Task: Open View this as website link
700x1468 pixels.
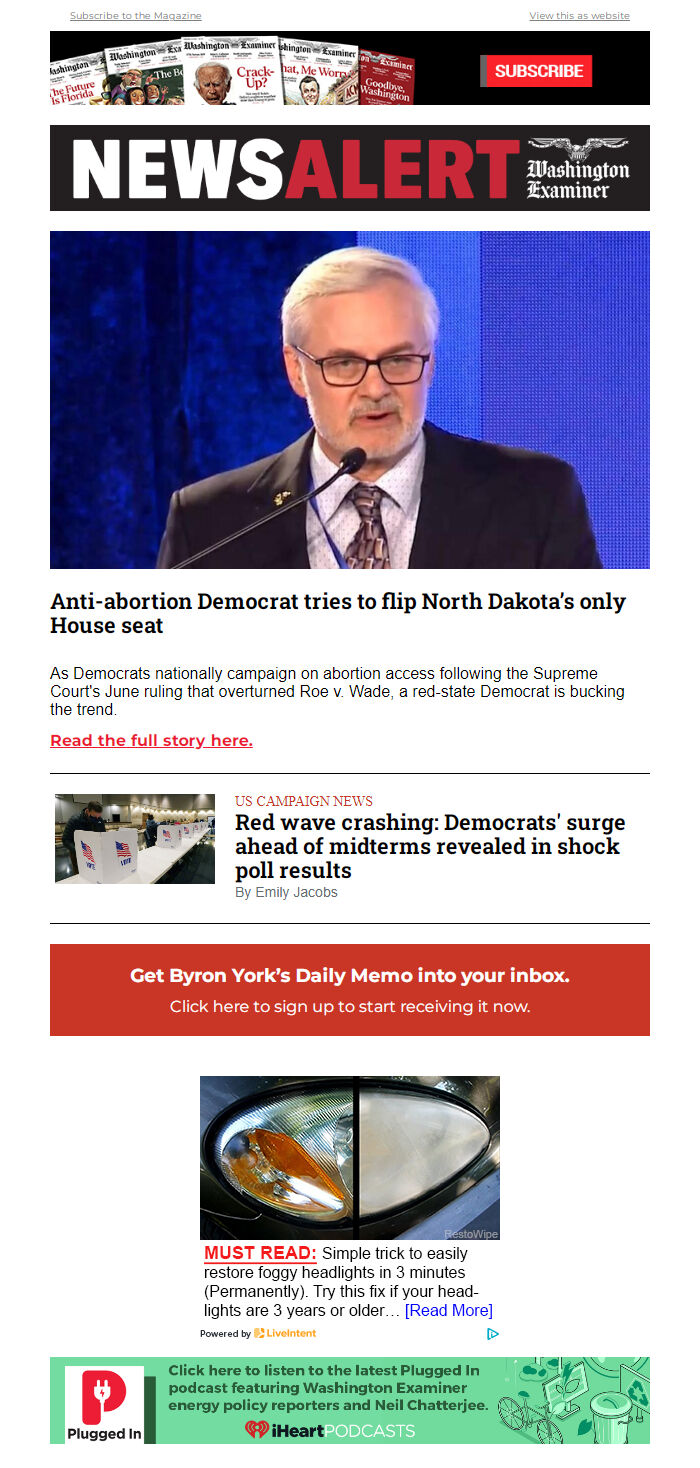Action: click(579, 16)
